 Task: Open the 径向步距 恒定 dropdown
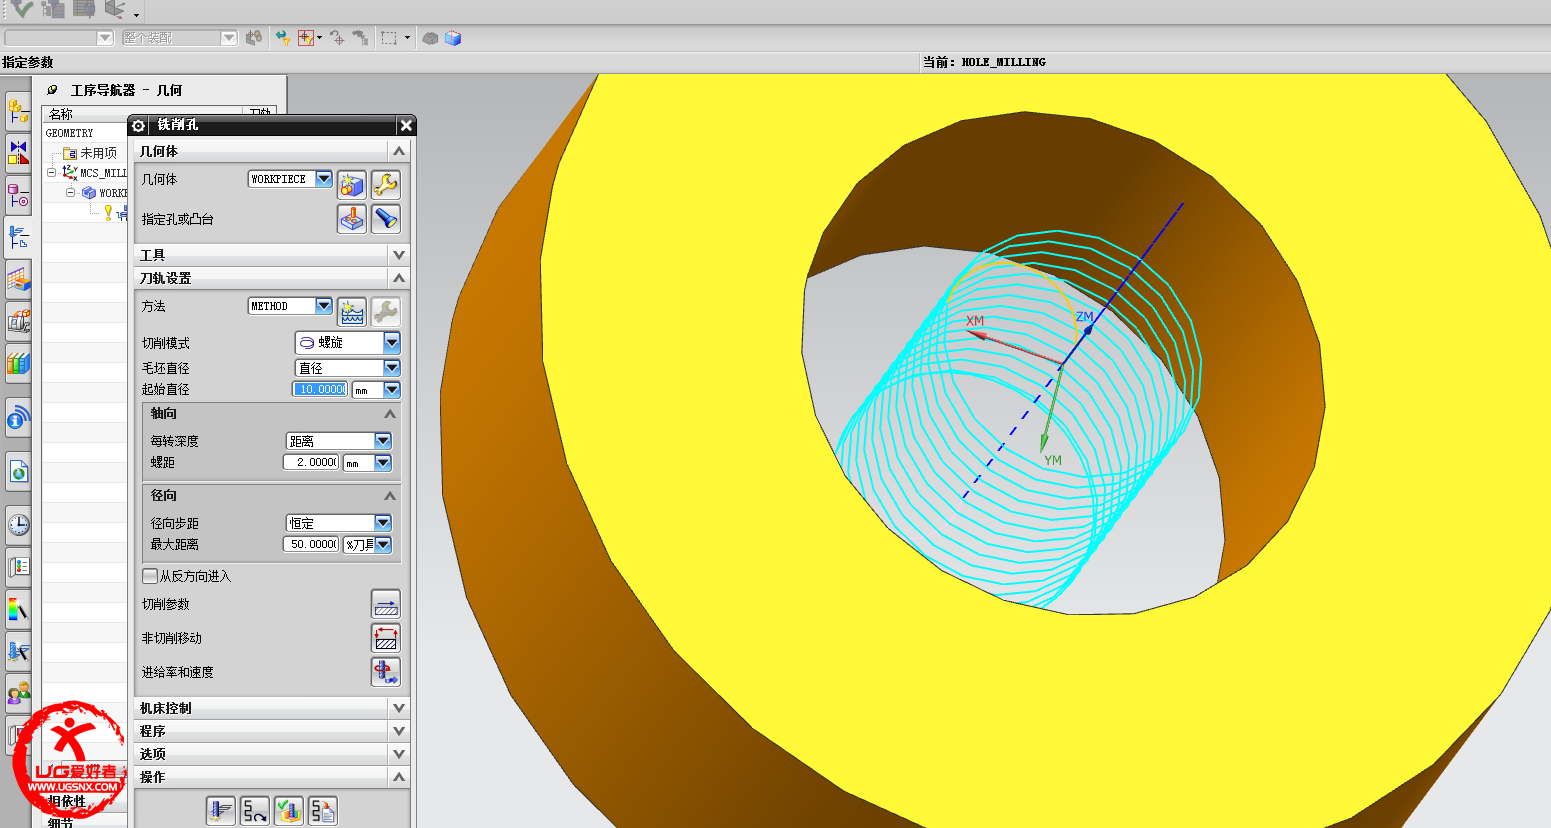pos(383,523)
